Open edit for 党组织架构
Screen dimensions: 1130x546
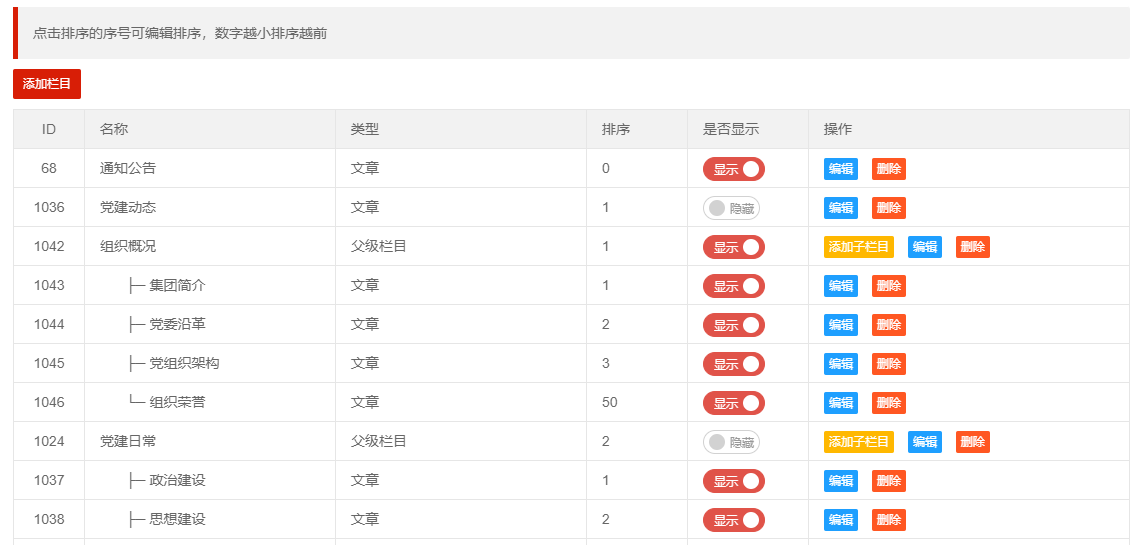(840, 364)
